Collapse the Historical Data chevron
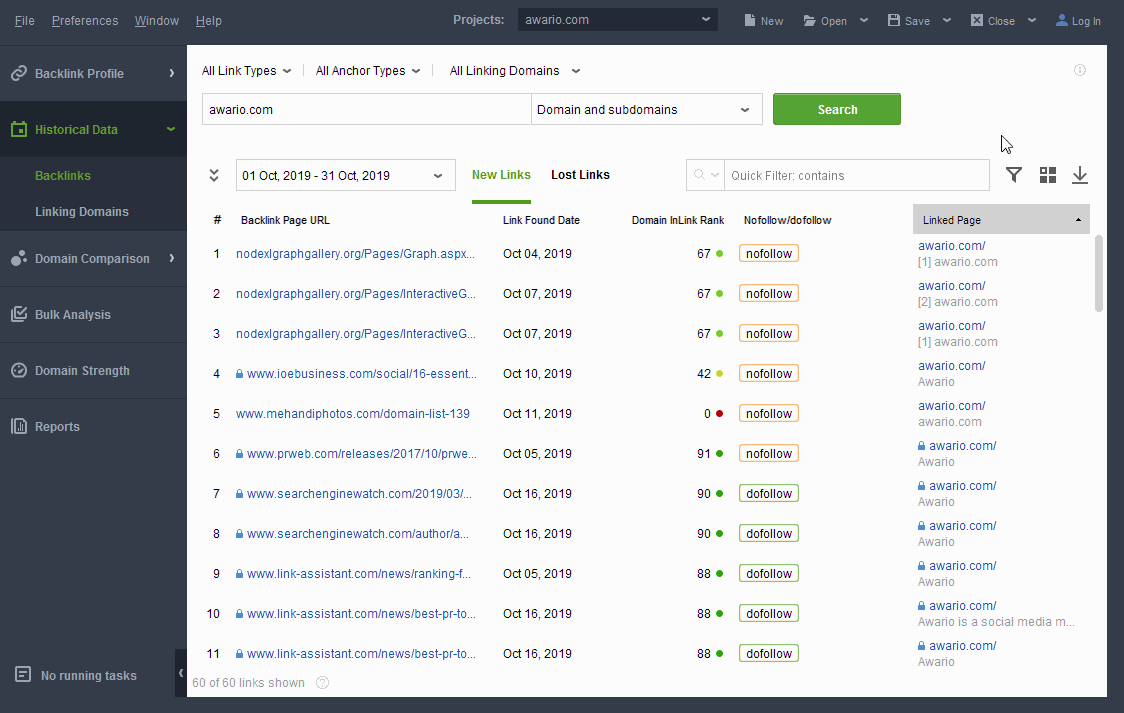 [x=171, y=129]
